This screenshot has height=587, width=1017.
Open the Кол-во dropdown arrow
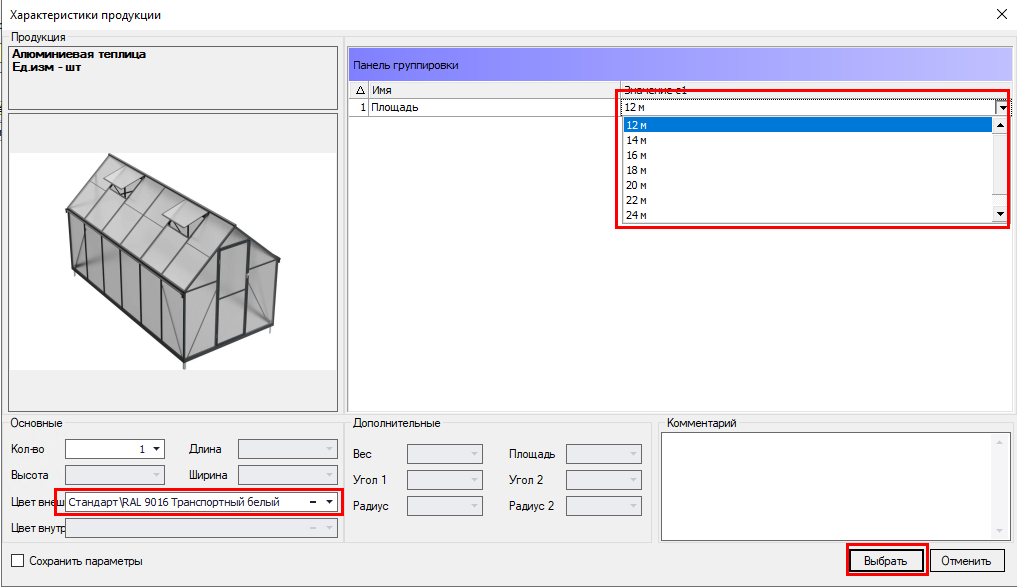pyautogui.click(x=156, y=449)
